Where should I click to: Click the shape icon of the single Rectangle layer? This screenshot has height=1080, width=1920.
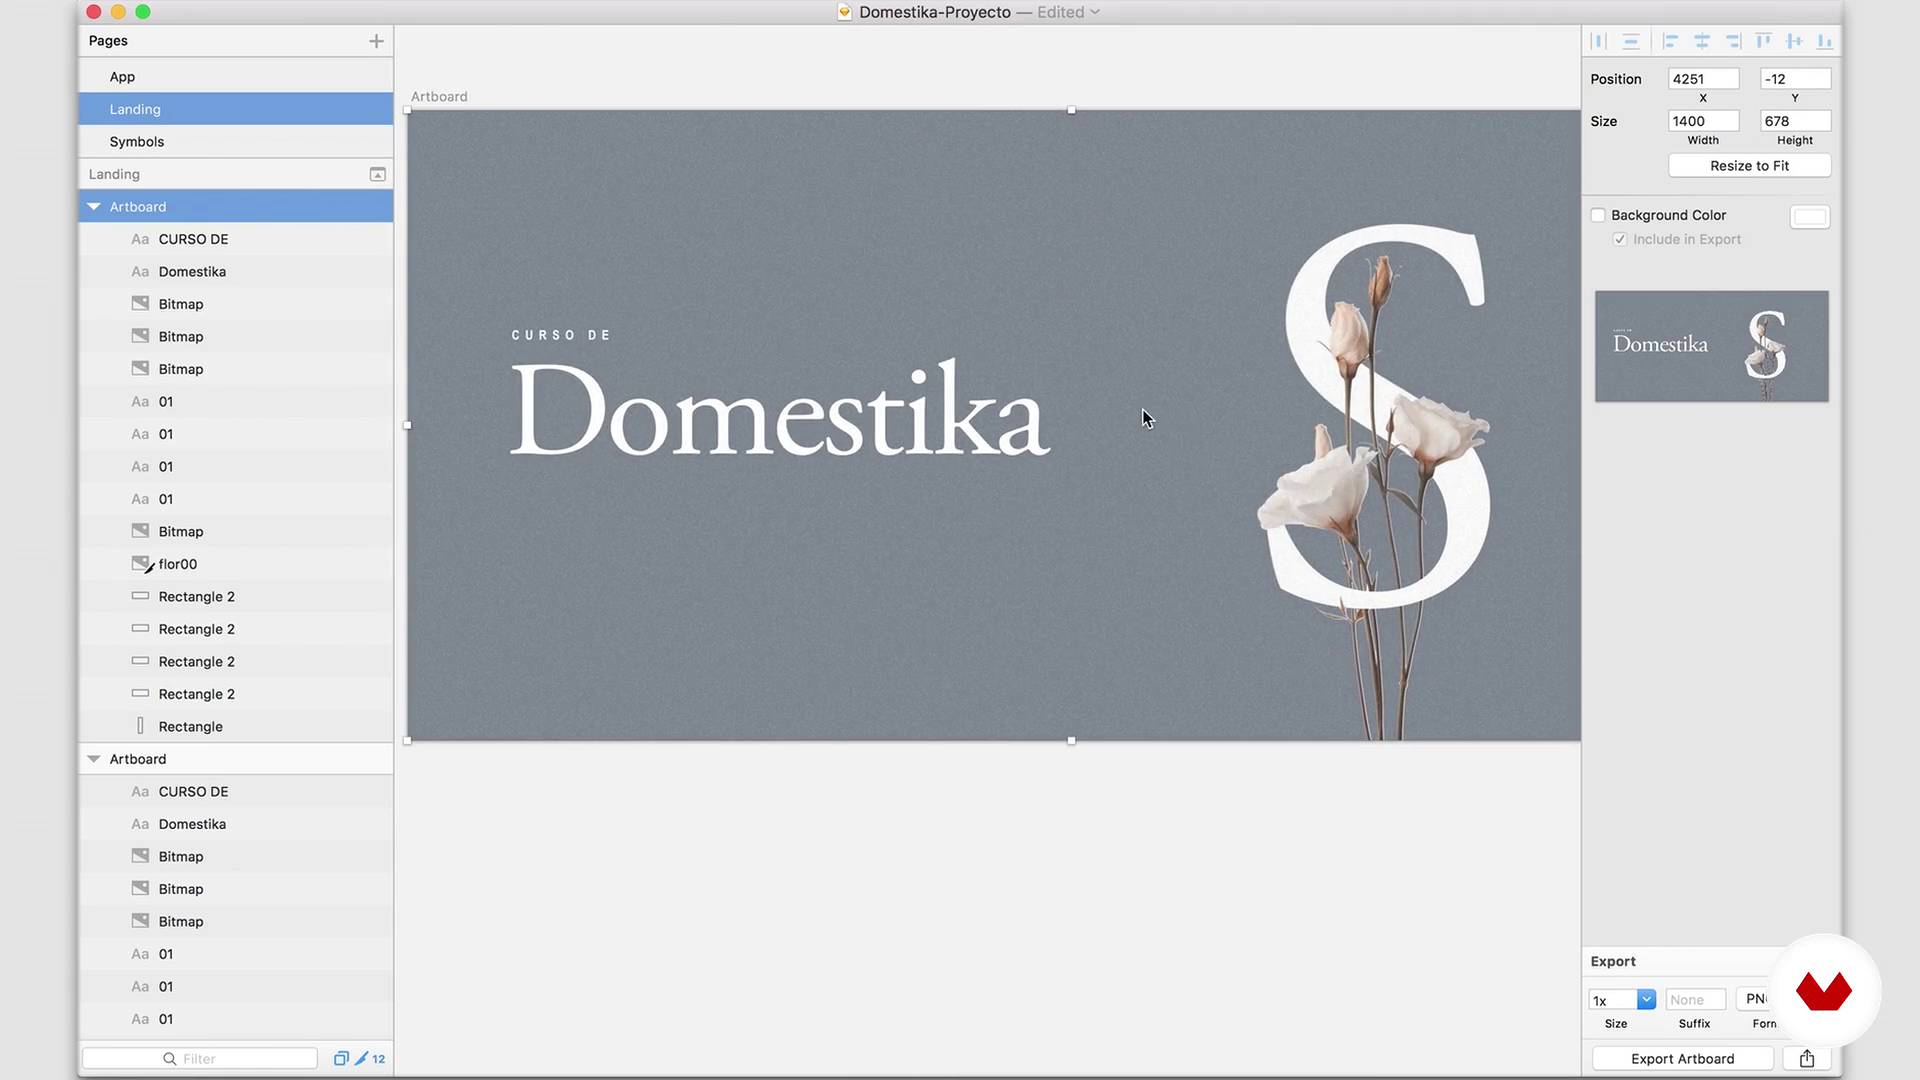tap(140, 726)
